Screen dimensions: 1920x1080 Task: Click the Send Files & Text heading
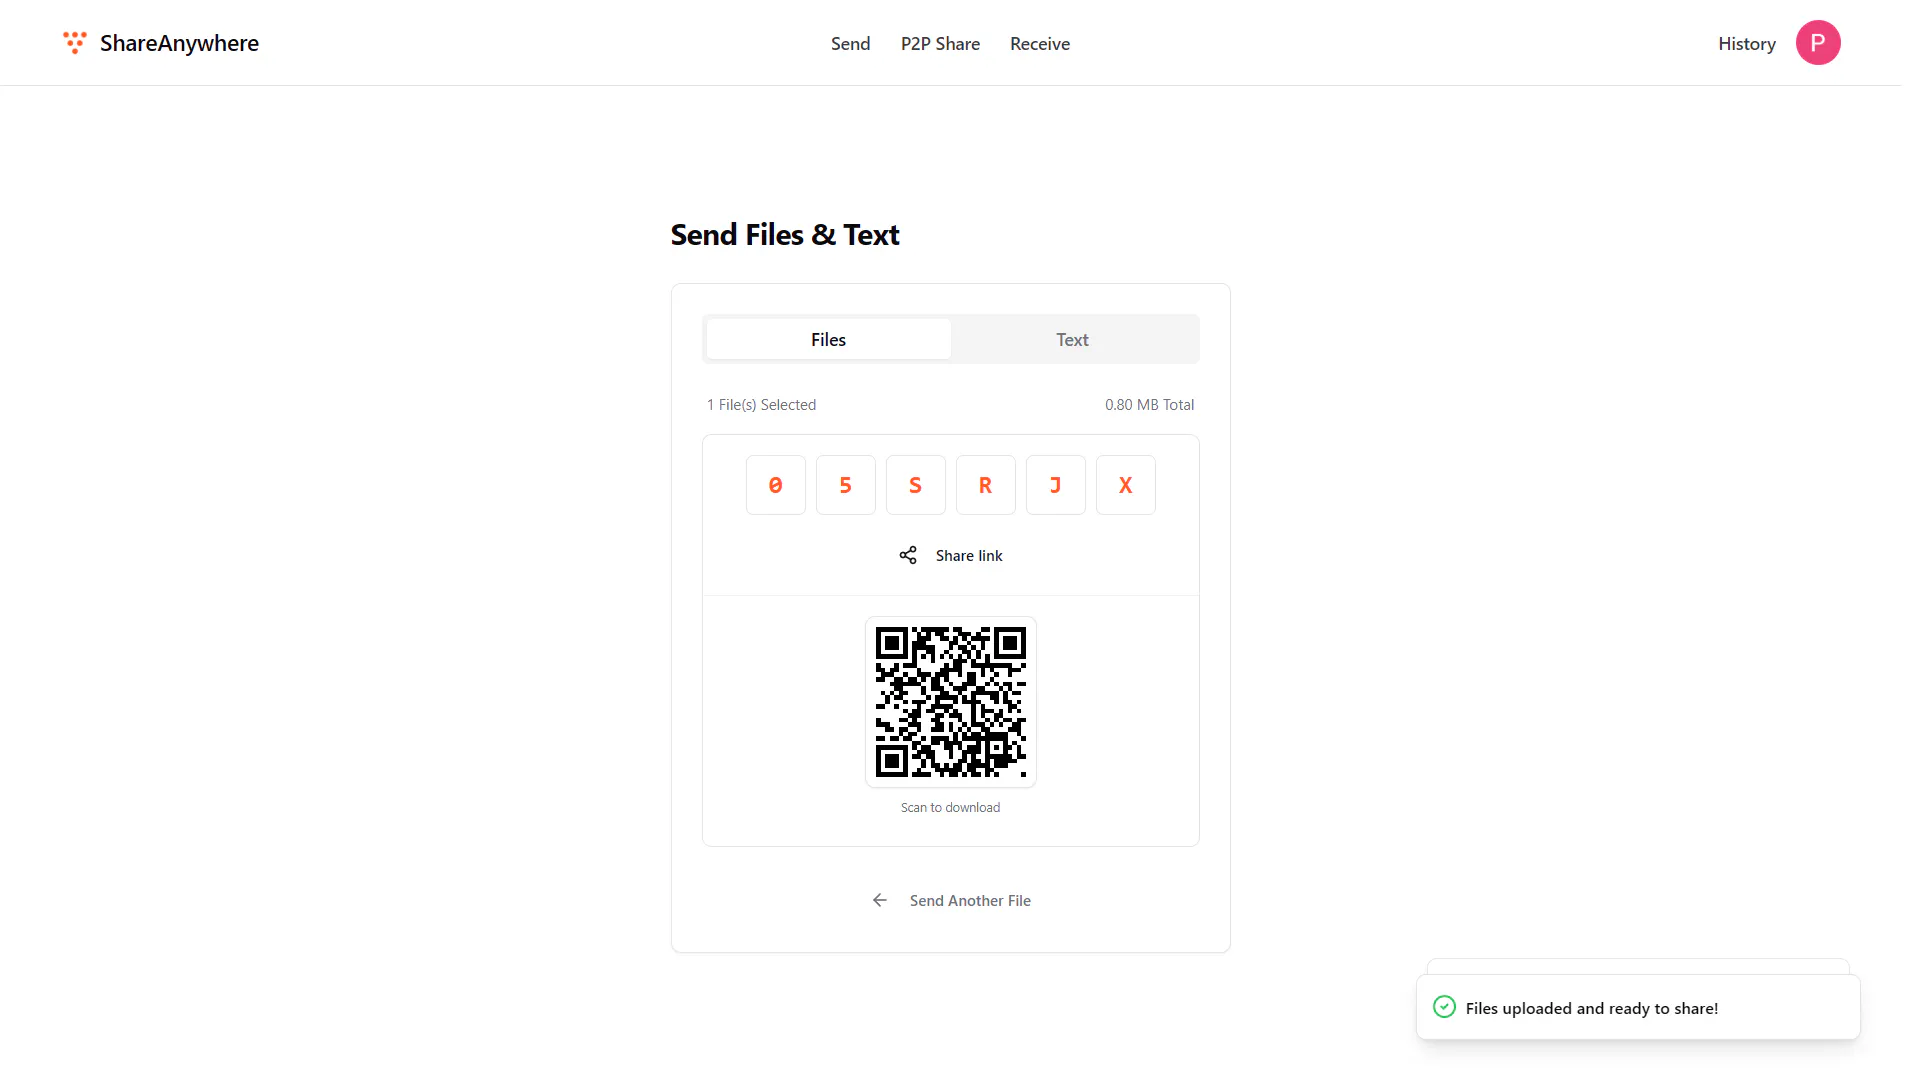pos(785,234)
